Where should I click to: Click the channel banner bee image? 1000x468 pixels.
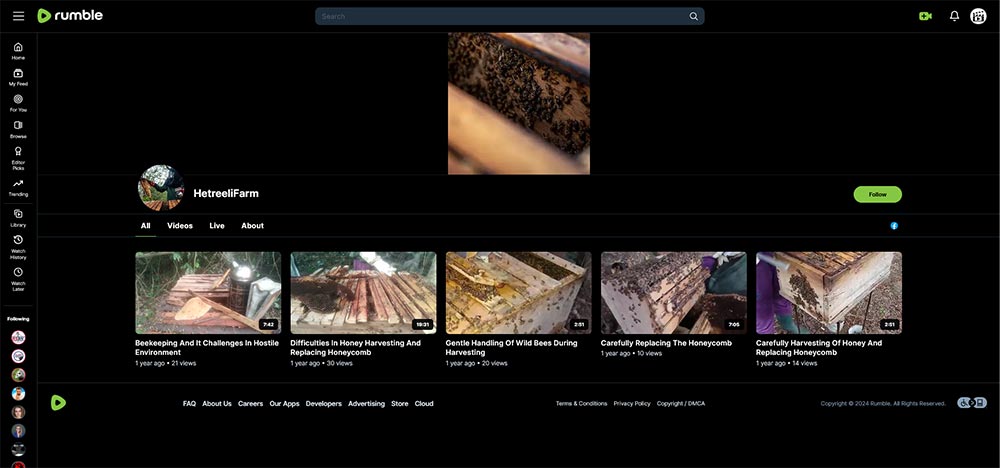coord(518,103)
